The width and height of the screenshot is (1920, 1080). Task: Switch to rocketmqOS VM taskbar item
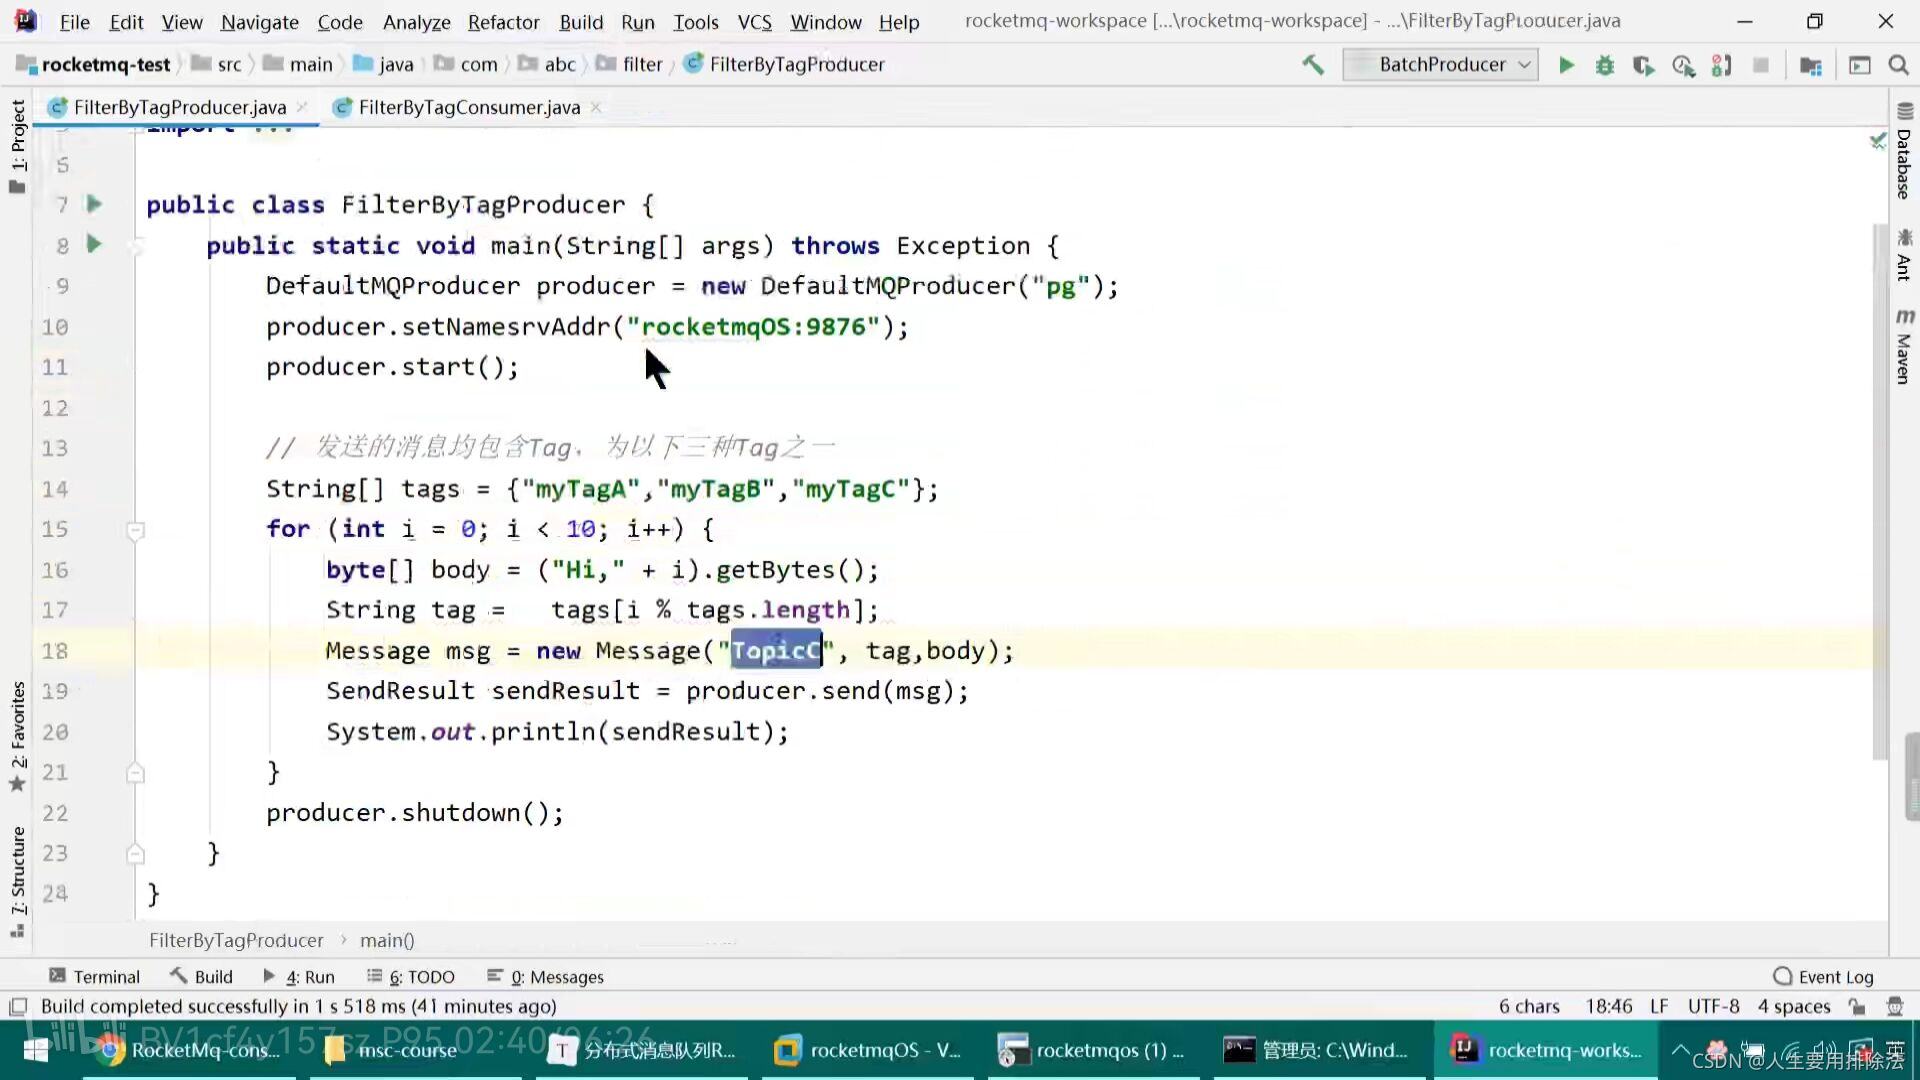click(x=868, y=1051)
